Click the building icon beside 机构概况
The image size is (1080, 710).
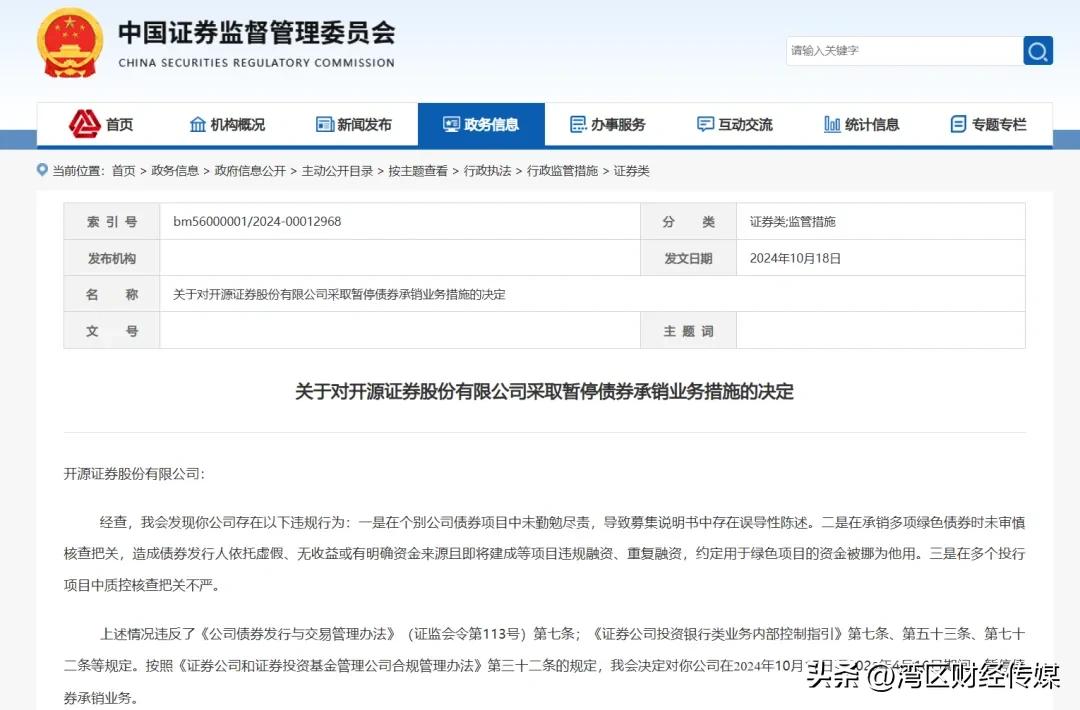point(196,124)
